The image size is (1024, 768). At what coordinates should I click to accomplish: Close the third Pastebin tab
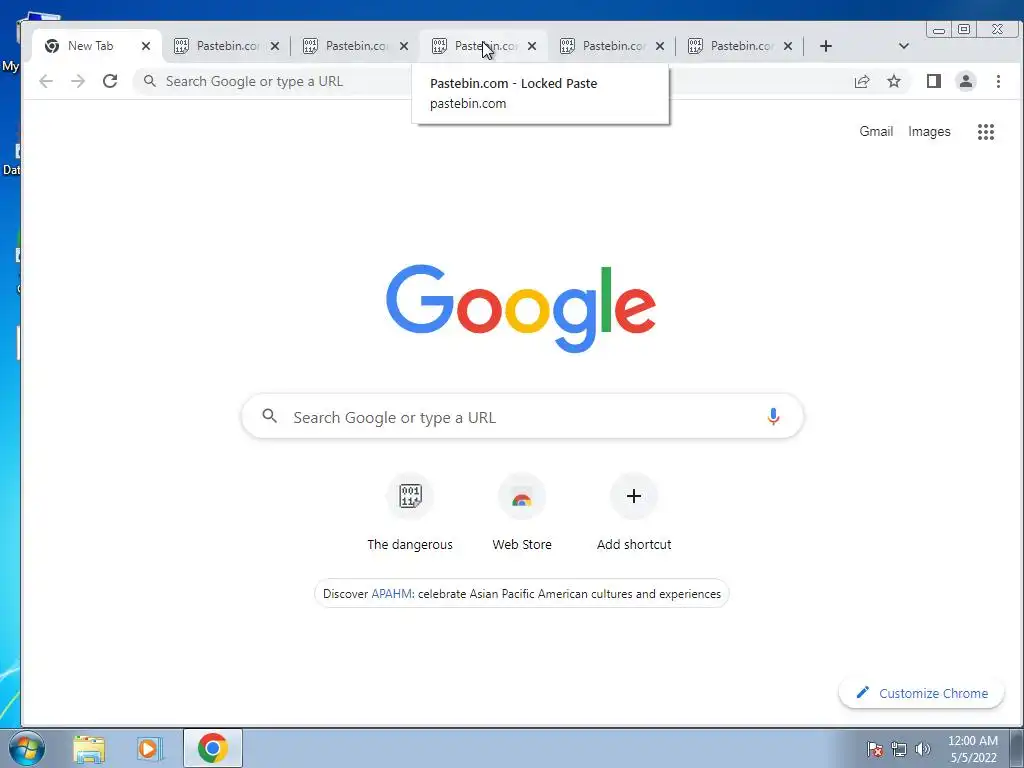point(532,46)
